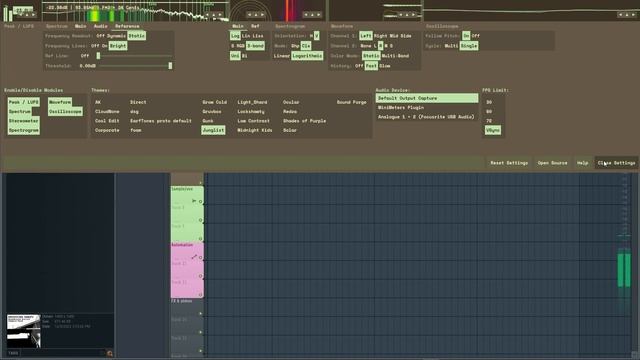
Task: Select the Low Contrast theme
Action: point(253,121)
